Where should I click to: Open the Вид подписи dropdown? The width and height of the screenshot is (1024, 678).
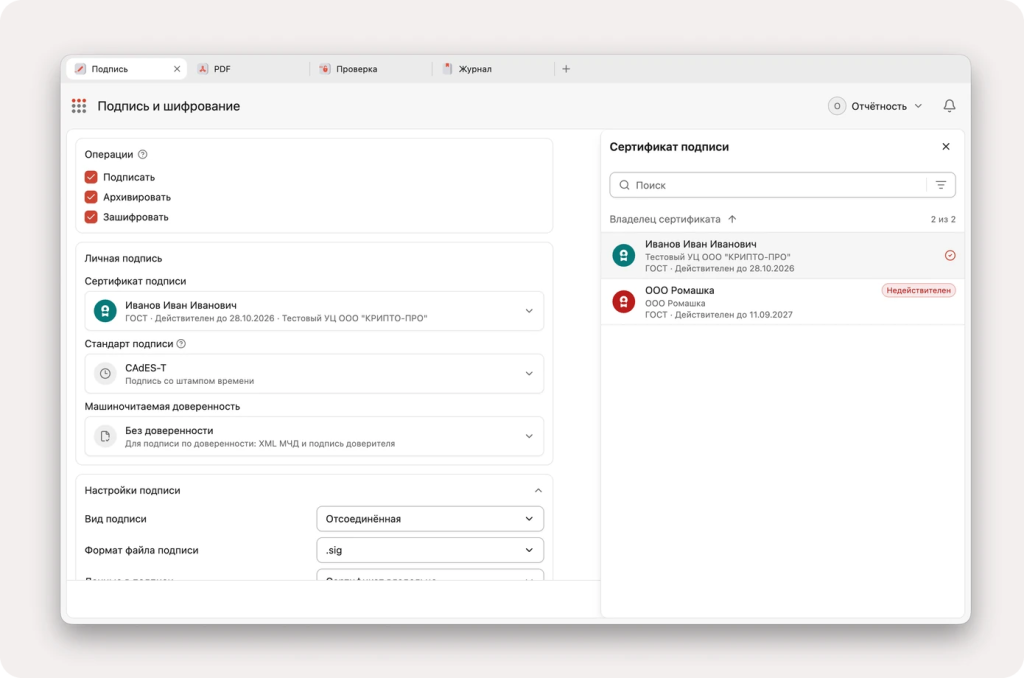pyautogui.click(x=430, y=519)
